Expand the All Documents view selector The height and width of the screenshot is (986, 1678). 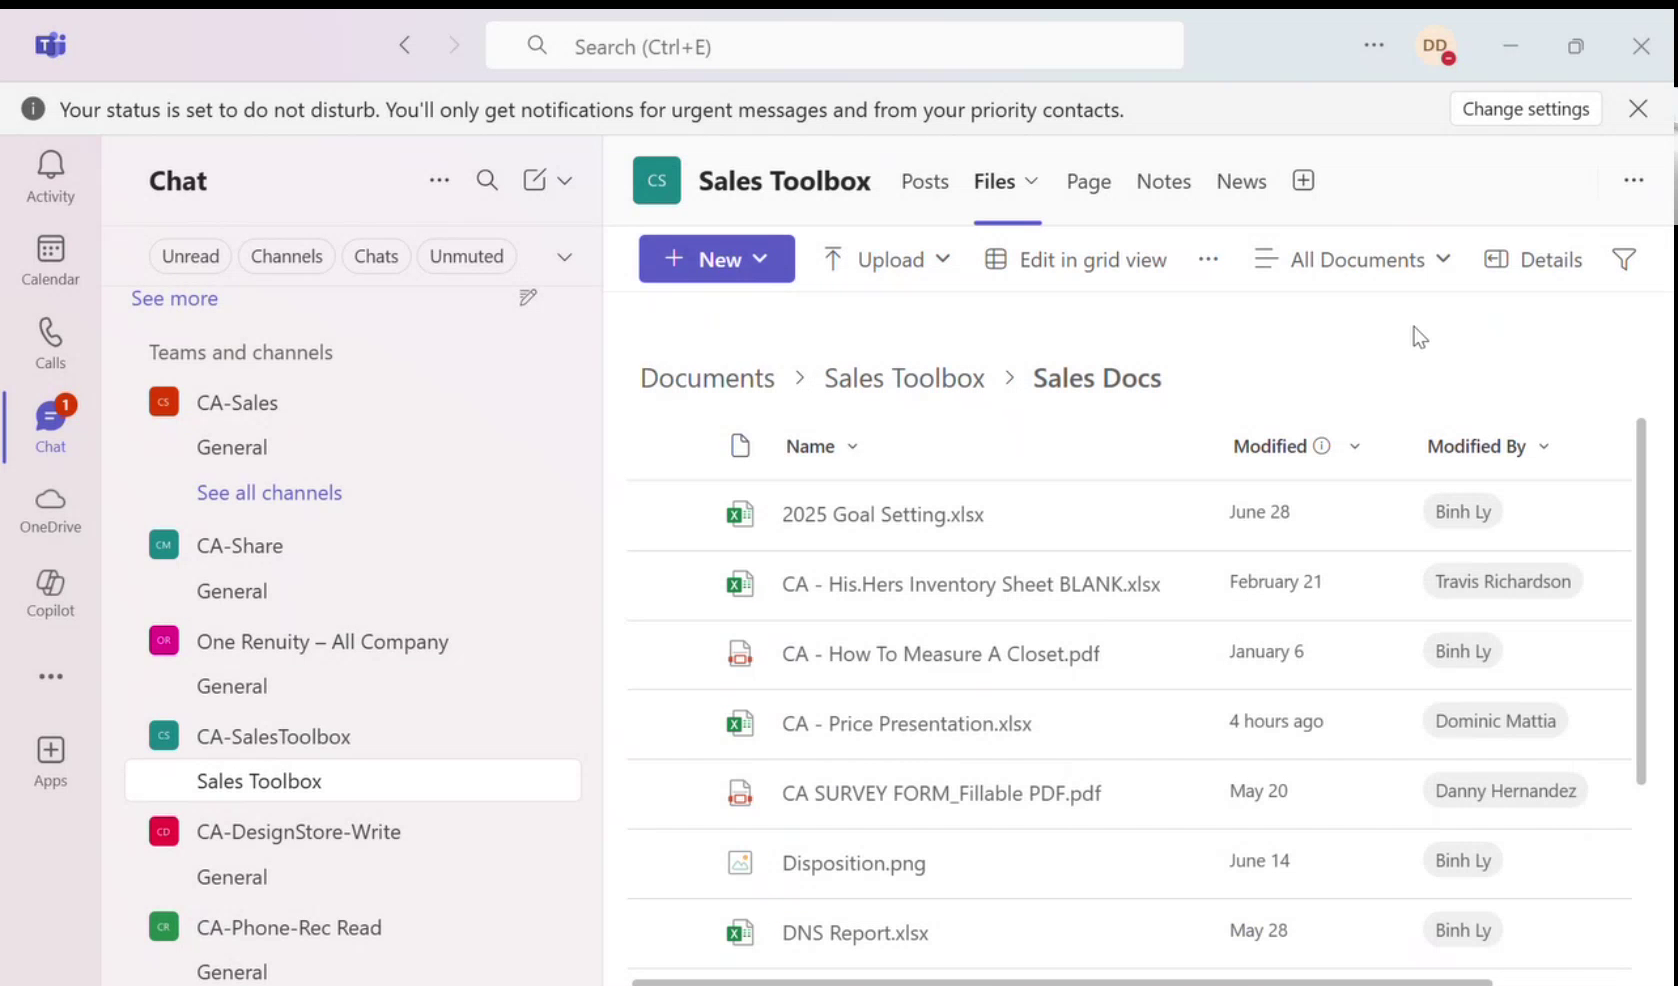[1352, 259]
